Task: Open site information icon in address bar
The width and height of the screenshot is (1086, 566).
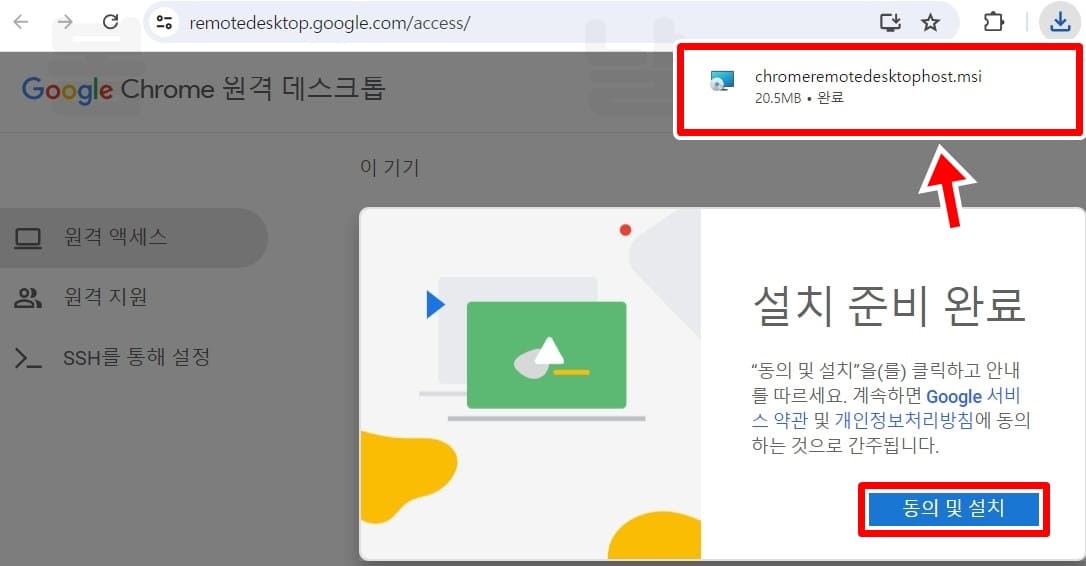Action: pyautogui.click(x=164, y=22)
